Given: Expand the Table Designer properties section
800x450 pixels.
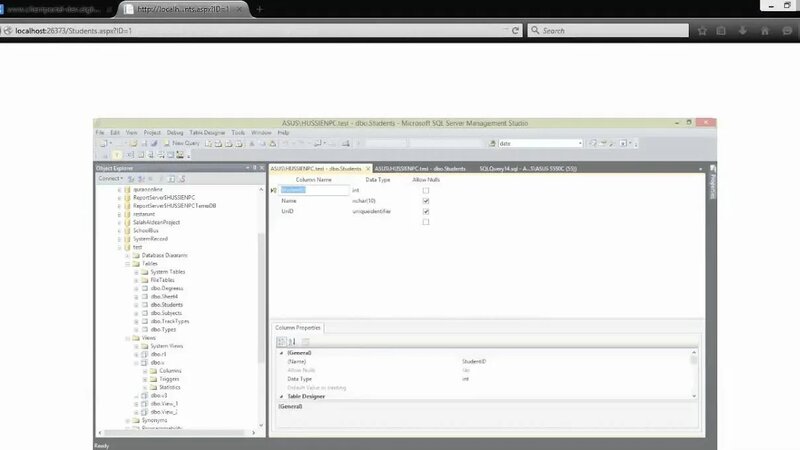Looking at the screenshot, I should click(281, 396).
